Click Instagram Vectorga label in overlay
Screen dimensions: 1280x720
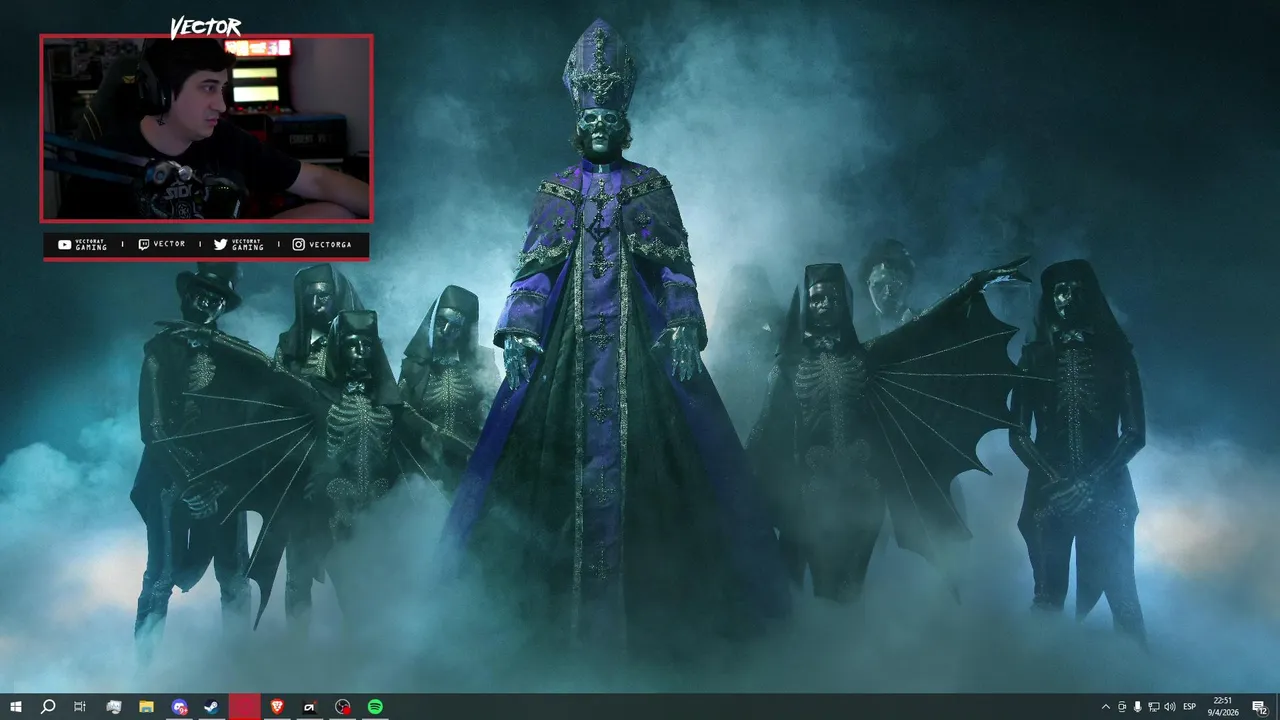[322, 244]
